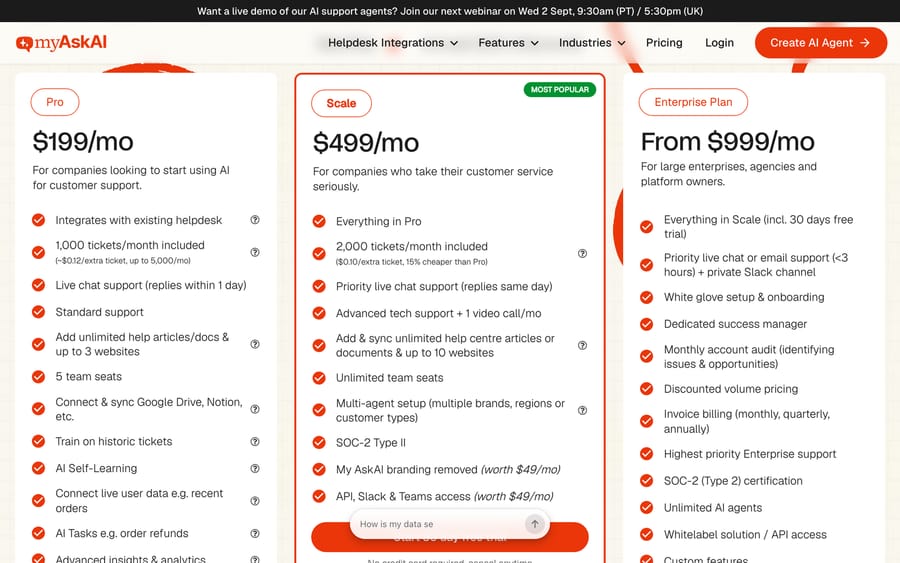
Task: Expand the Helpdesk Integrations dropdown
Action: [393, 42]
